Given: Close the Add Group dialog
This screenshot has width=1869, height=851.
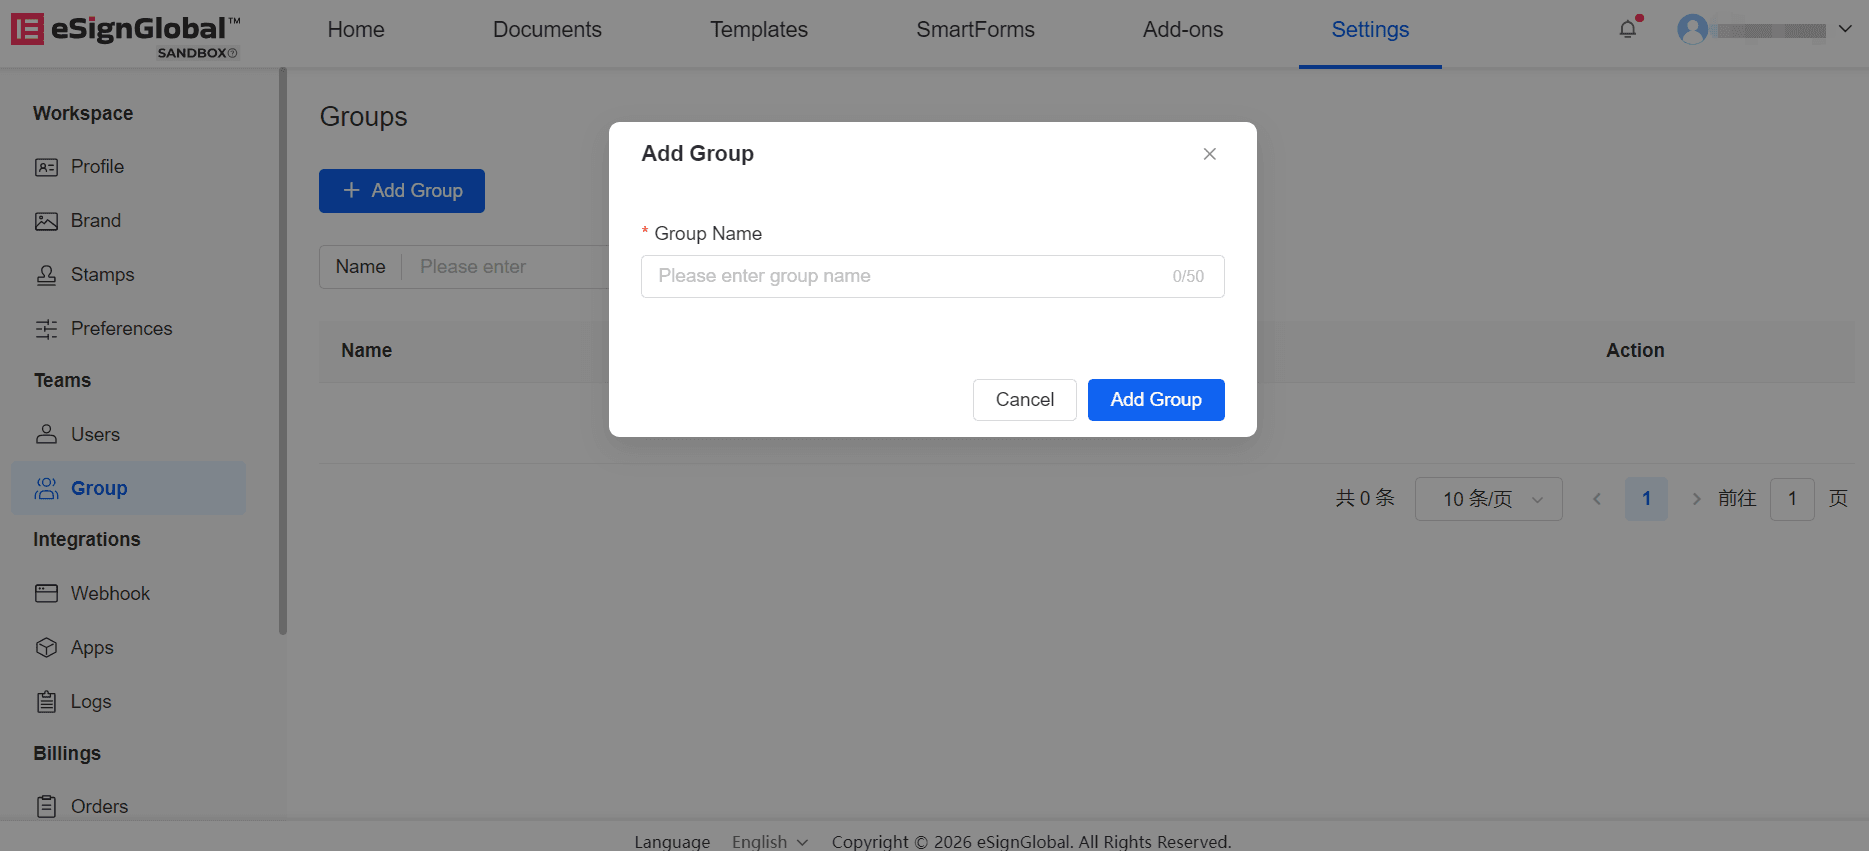Looking at the screenshot, I should [x=1209, y=154].
